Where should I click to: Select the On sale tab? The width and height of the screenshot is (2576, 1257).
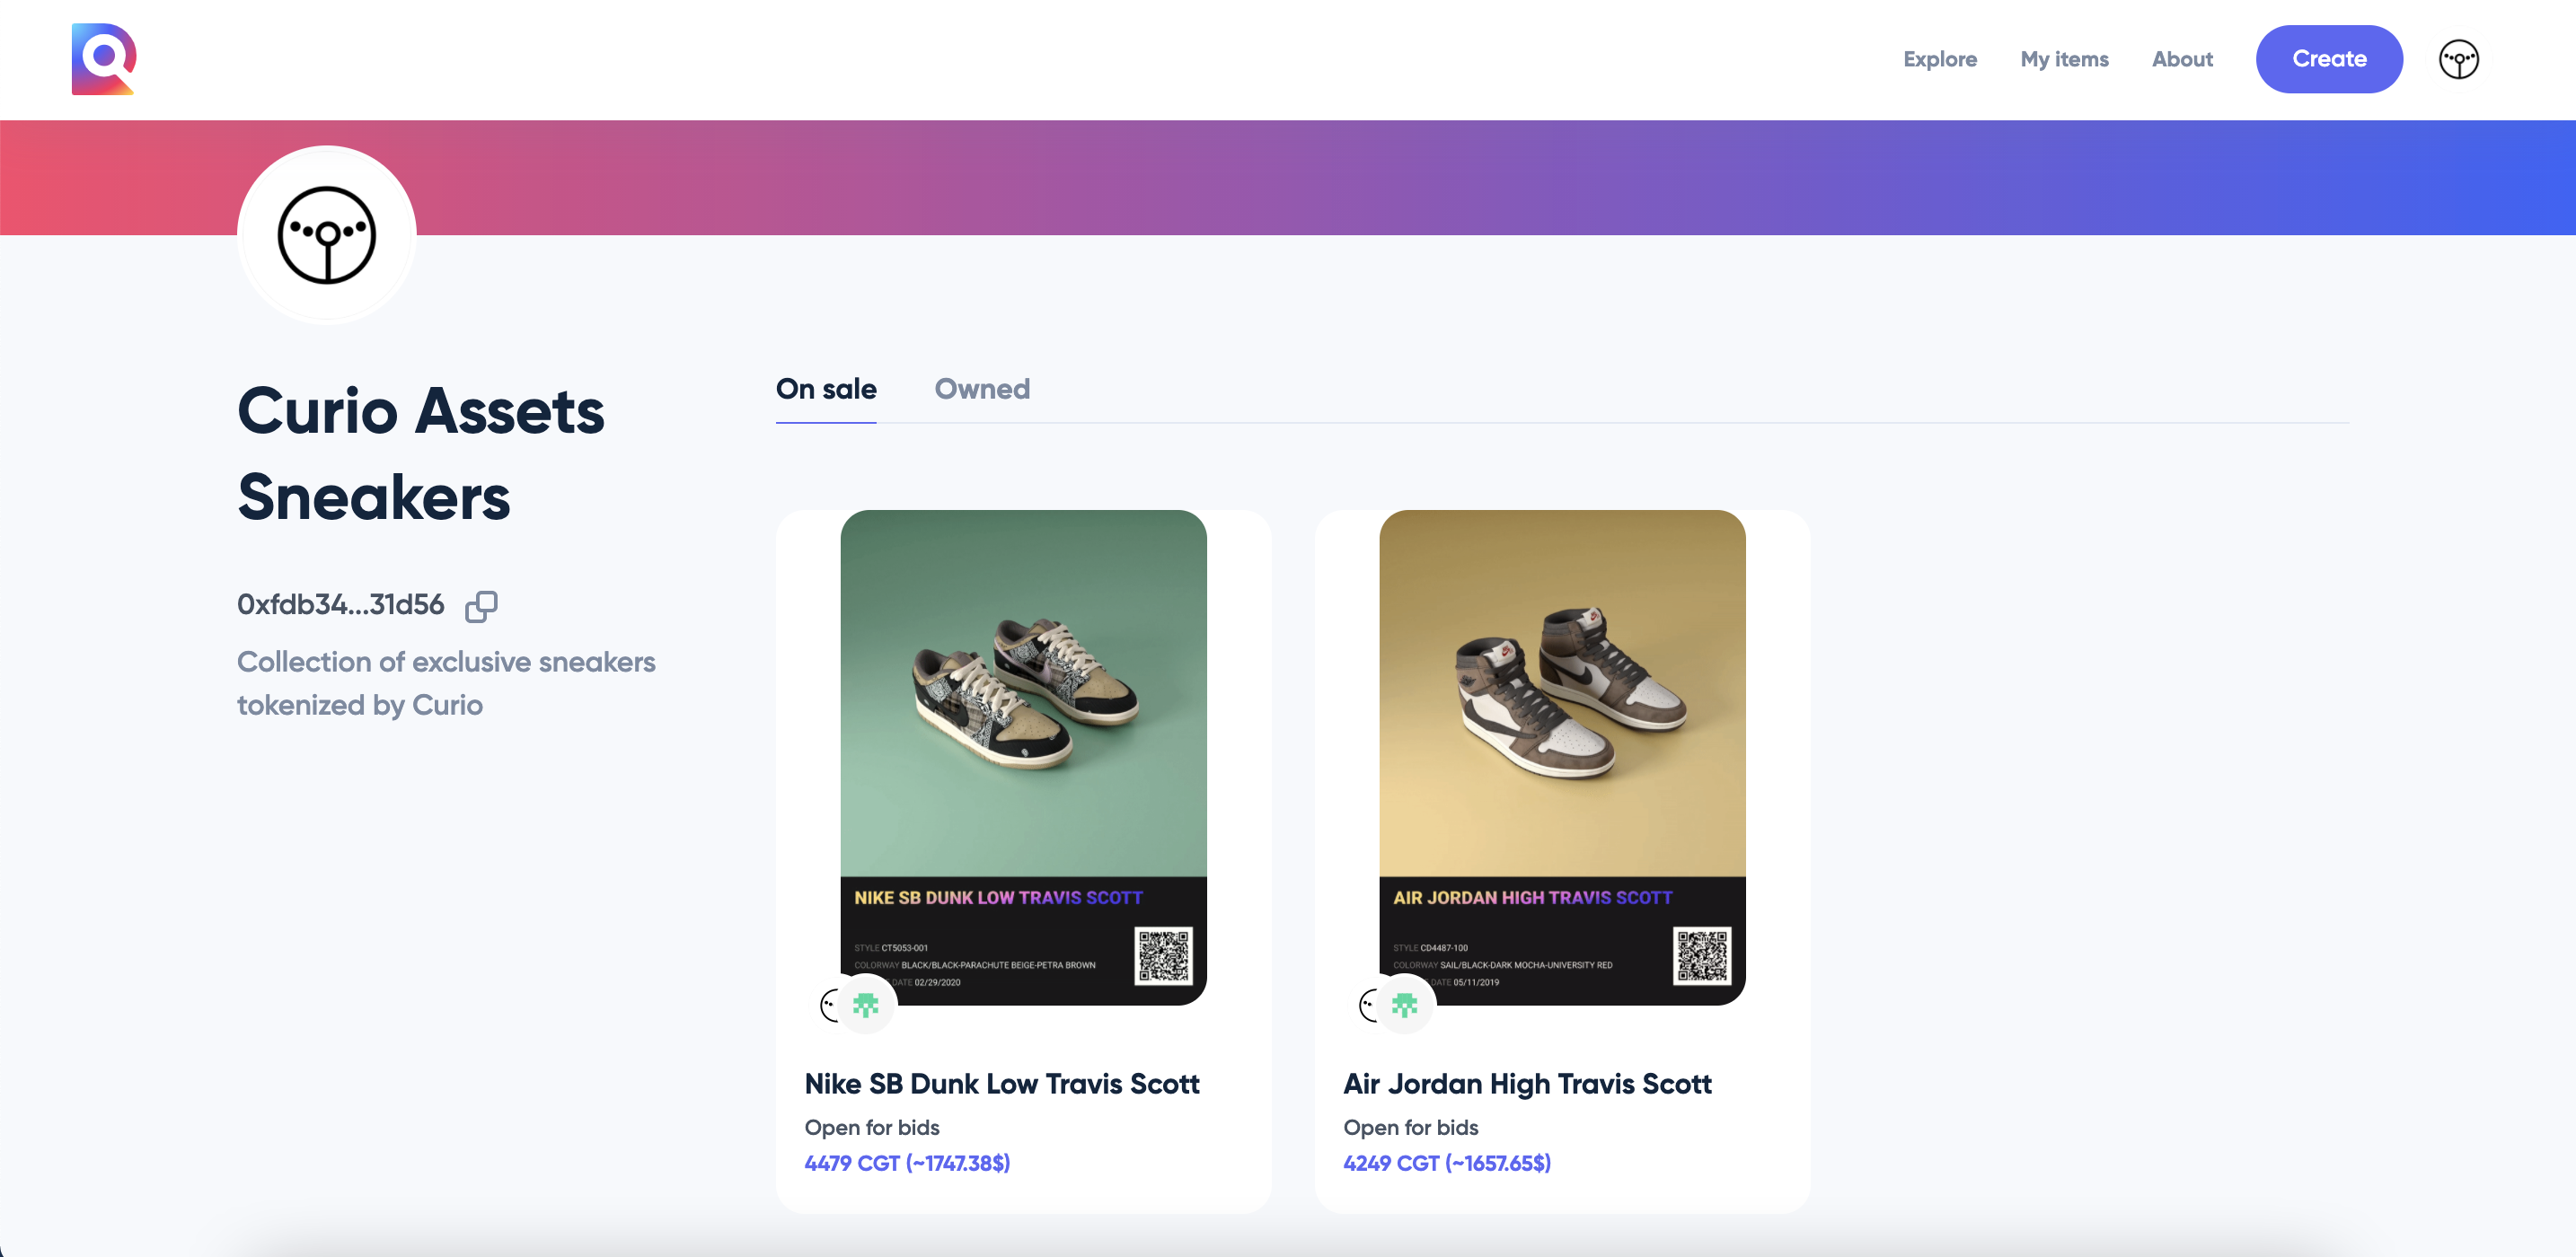(825, 389)
